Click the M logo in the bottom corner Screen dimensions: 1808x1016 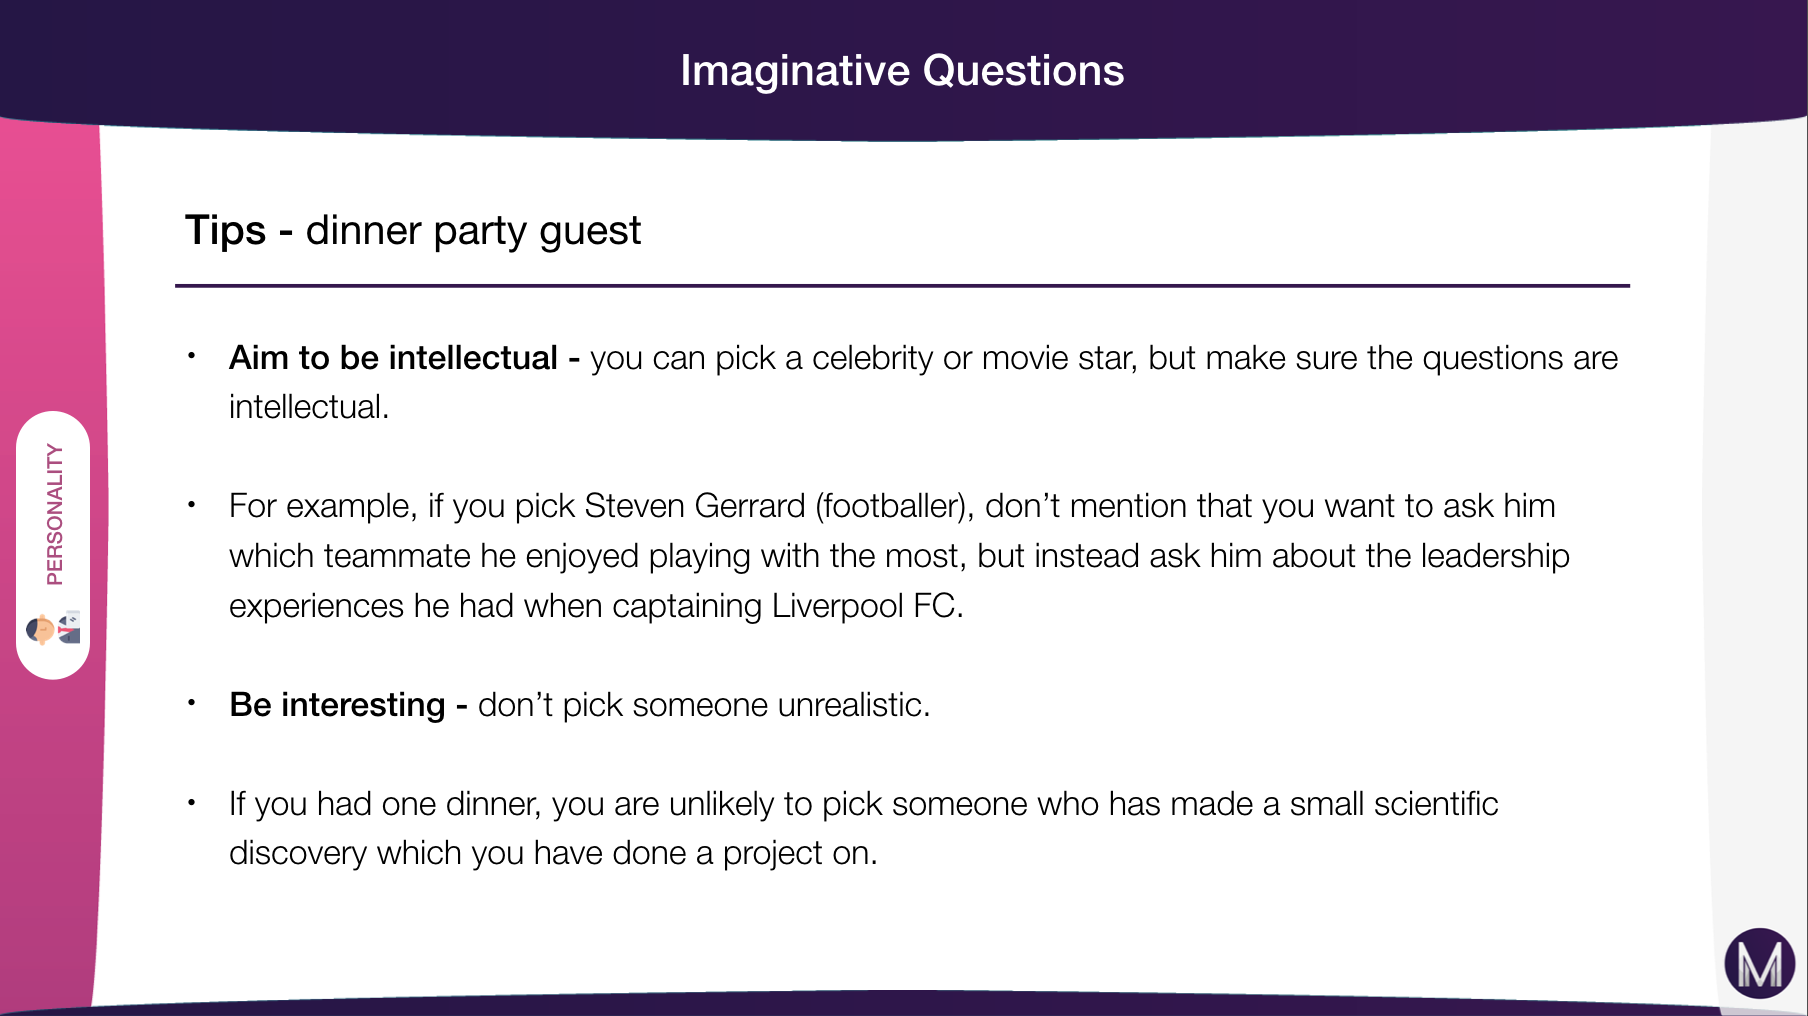1759,964
